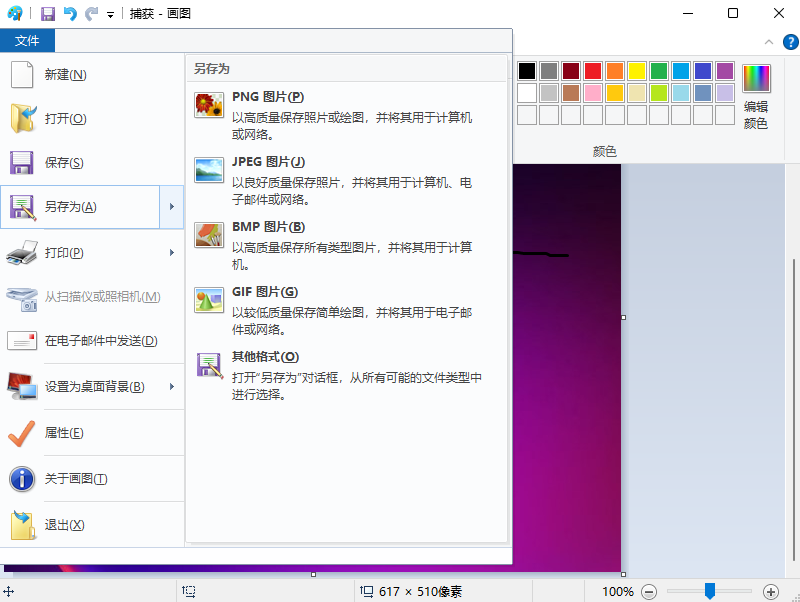The image size is (800, 602).
Task: Click the Help question mark icon
Action: click(790, 42)
